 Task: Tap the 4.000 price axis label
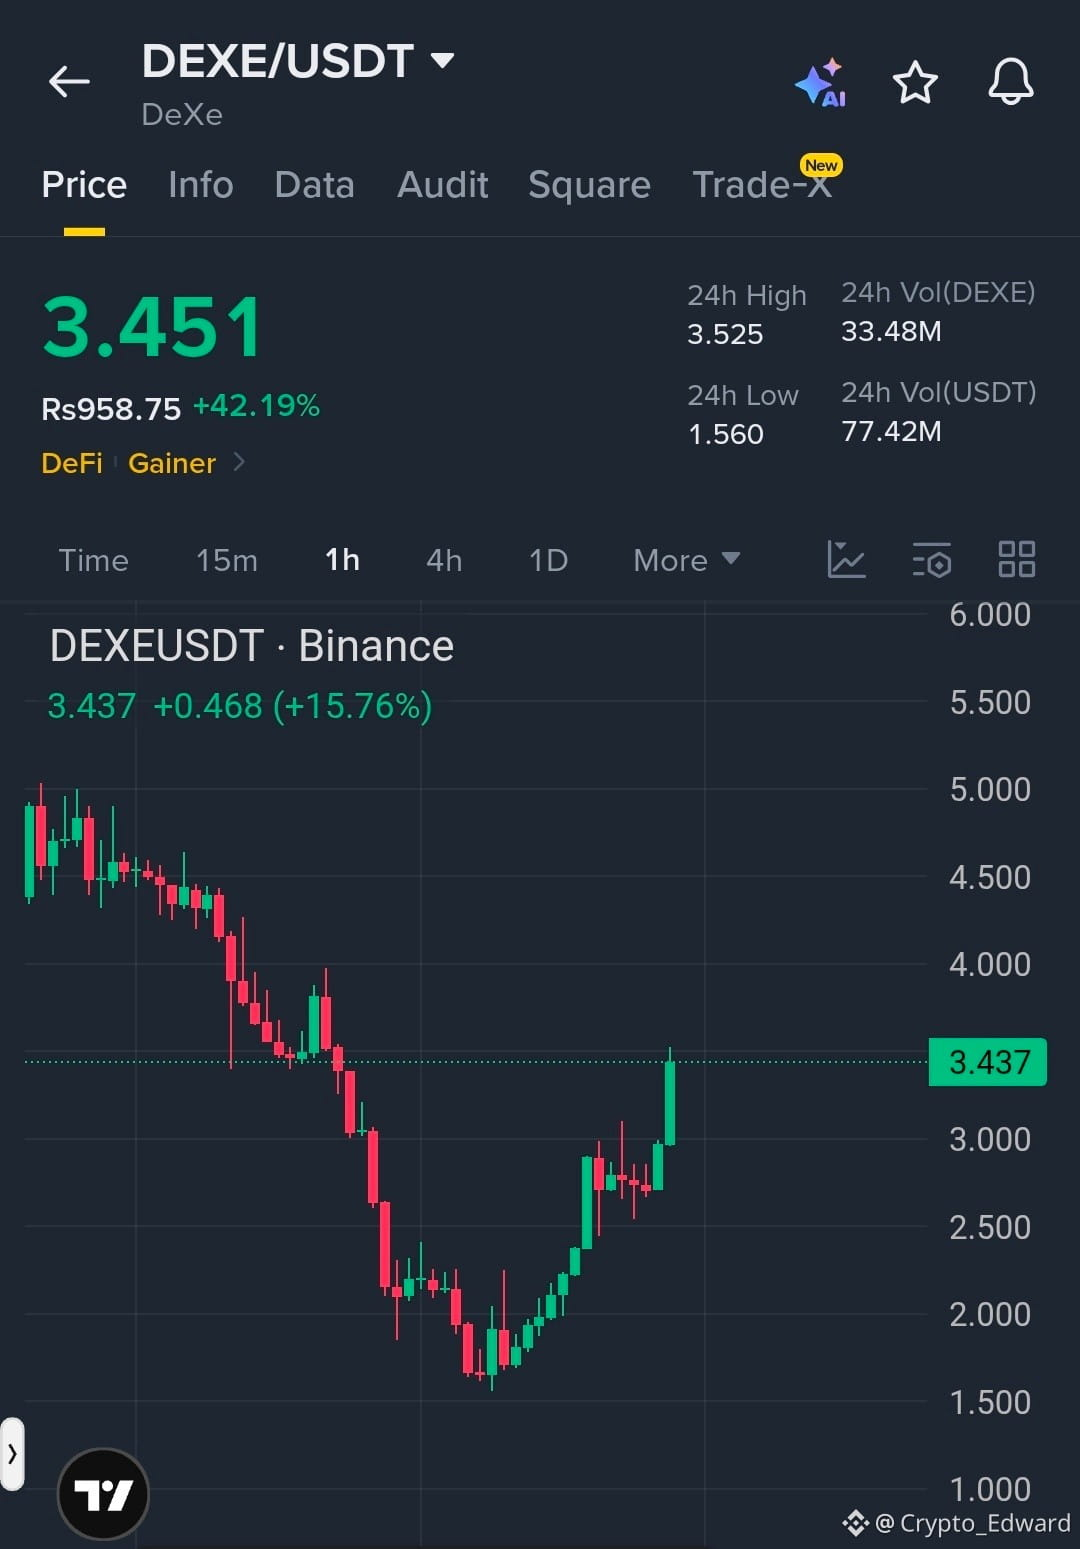pos(990,964)
